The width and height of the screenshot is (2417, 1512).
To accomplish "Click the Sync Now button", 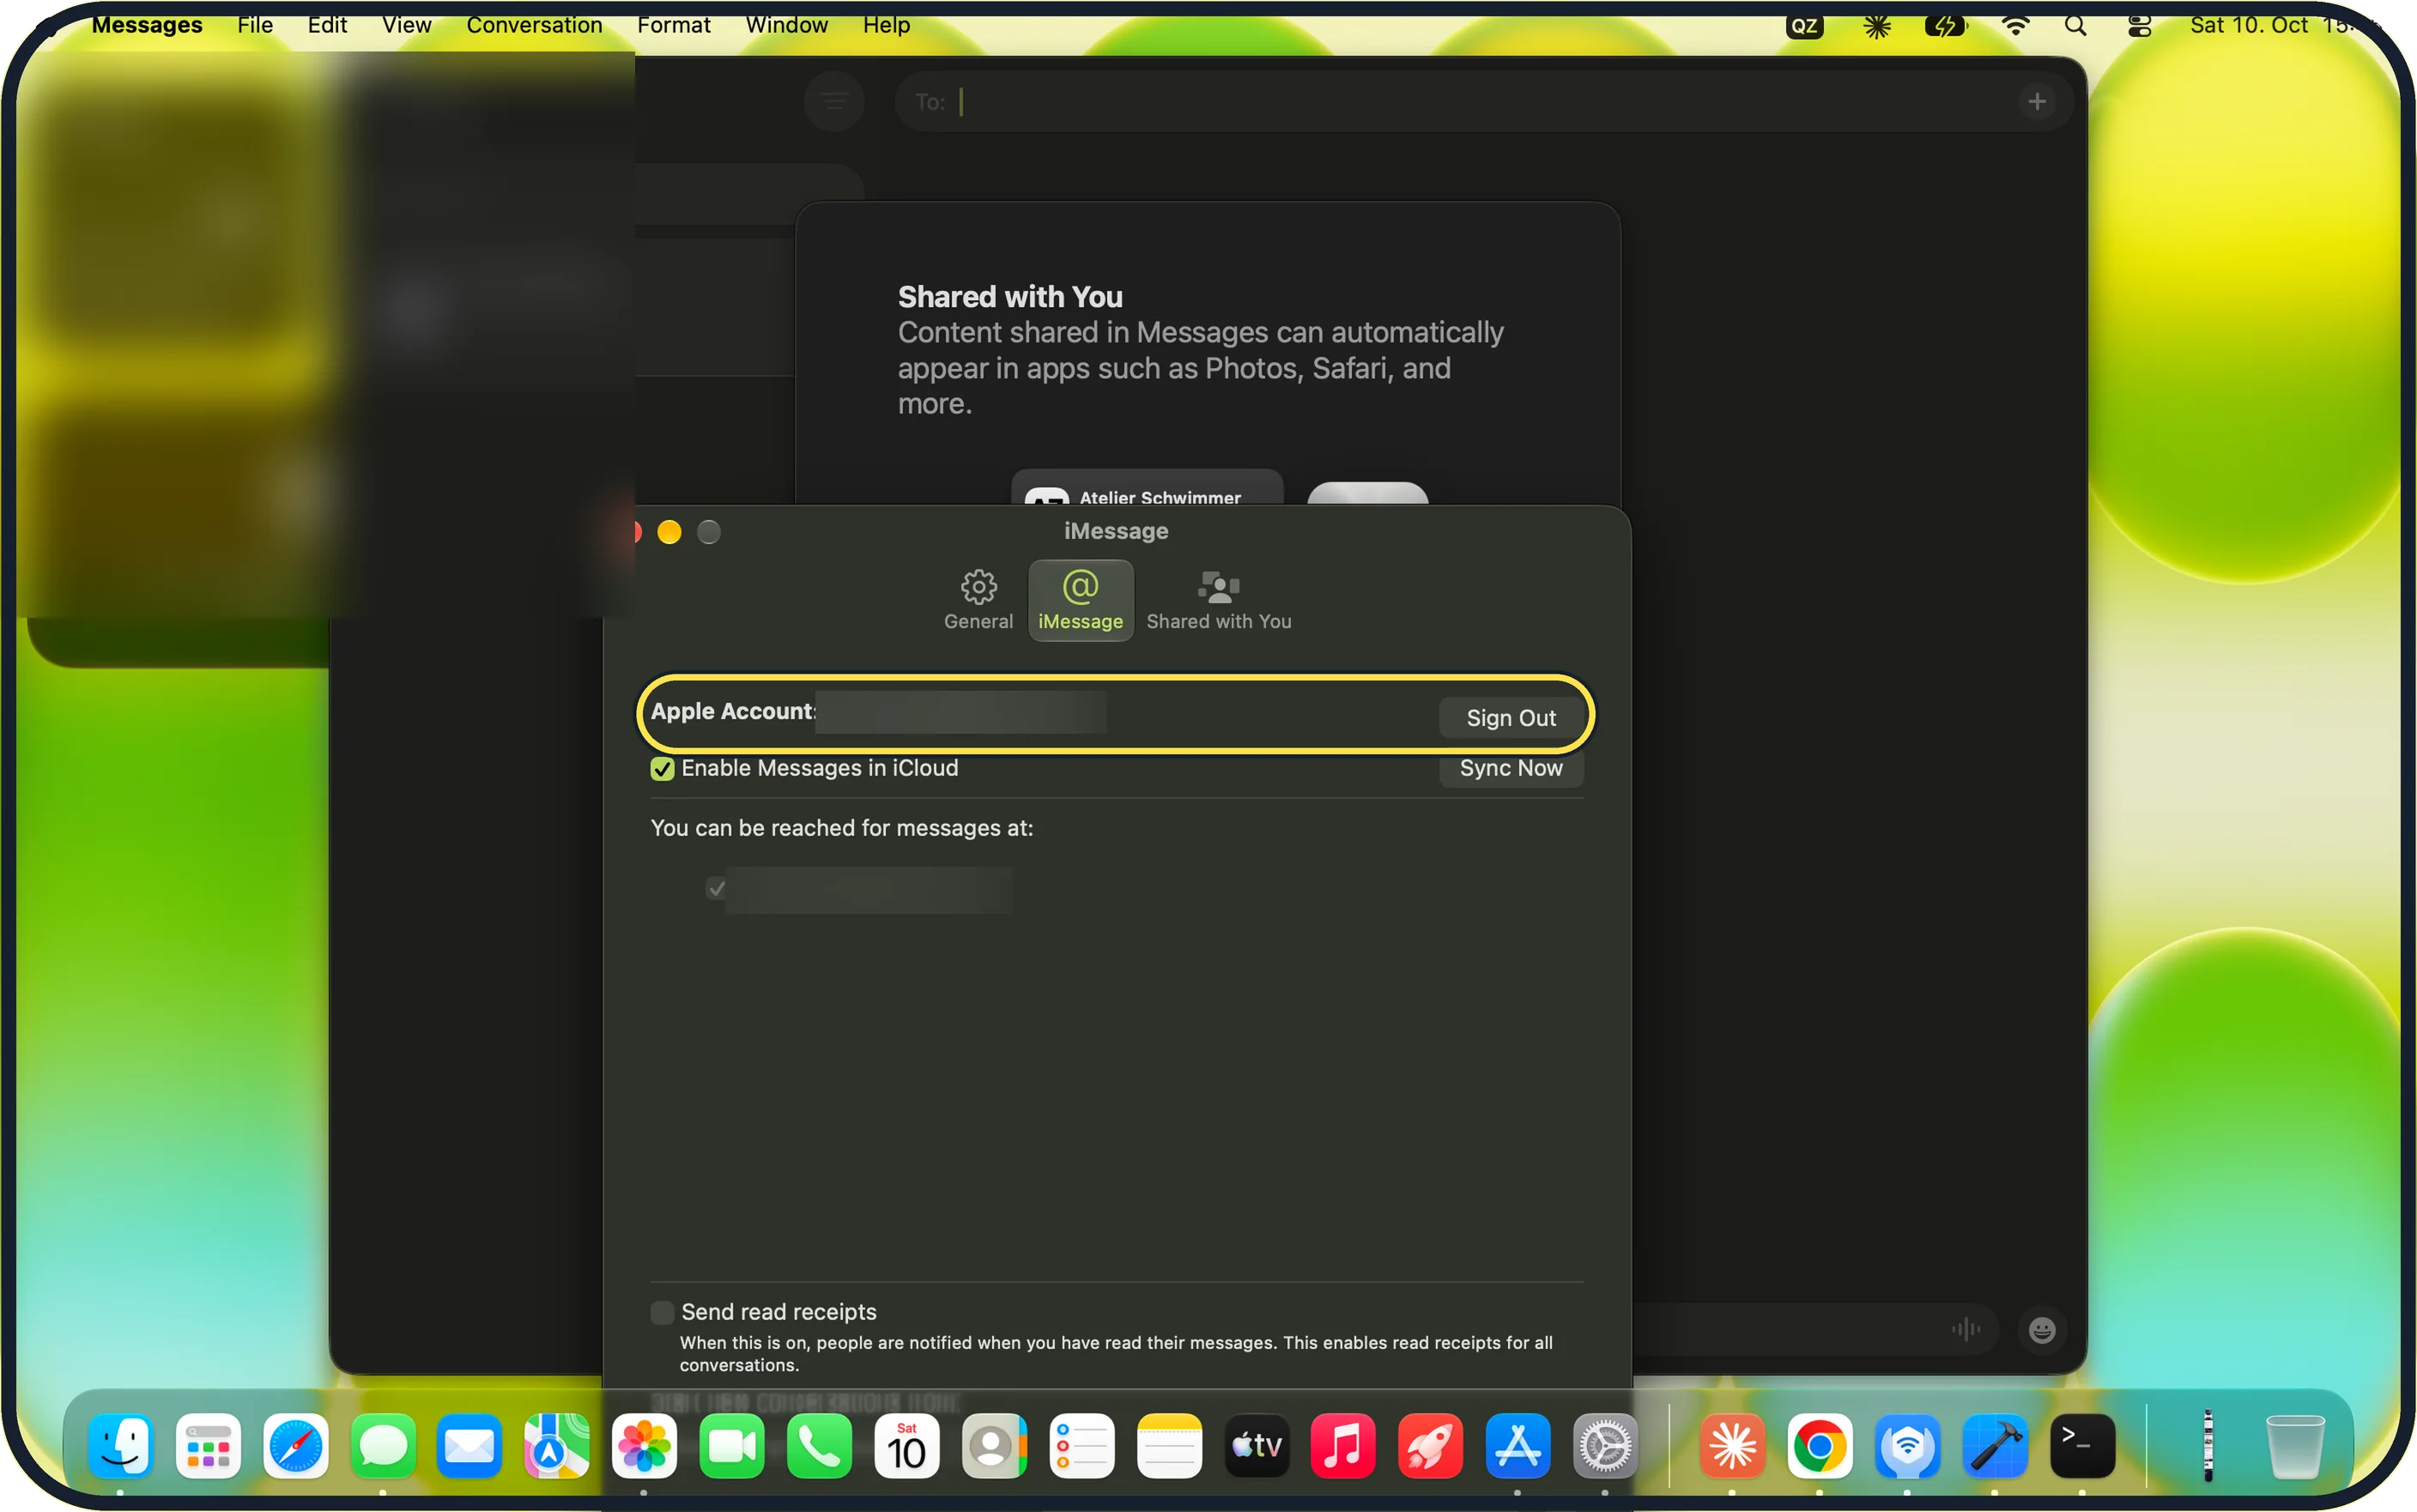I will coord(1510,768).
